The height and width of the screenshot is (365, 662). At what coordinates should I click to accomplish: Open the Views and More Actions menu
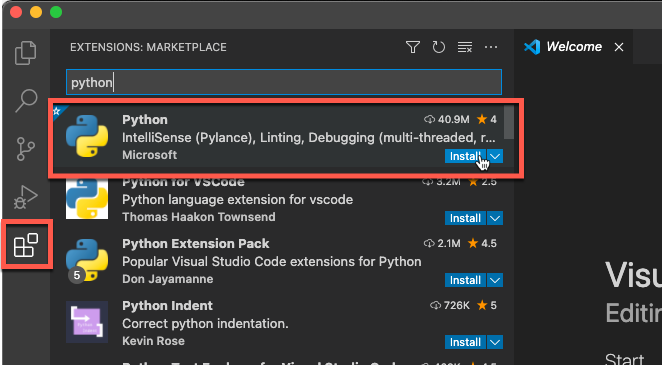coord(491,47)
